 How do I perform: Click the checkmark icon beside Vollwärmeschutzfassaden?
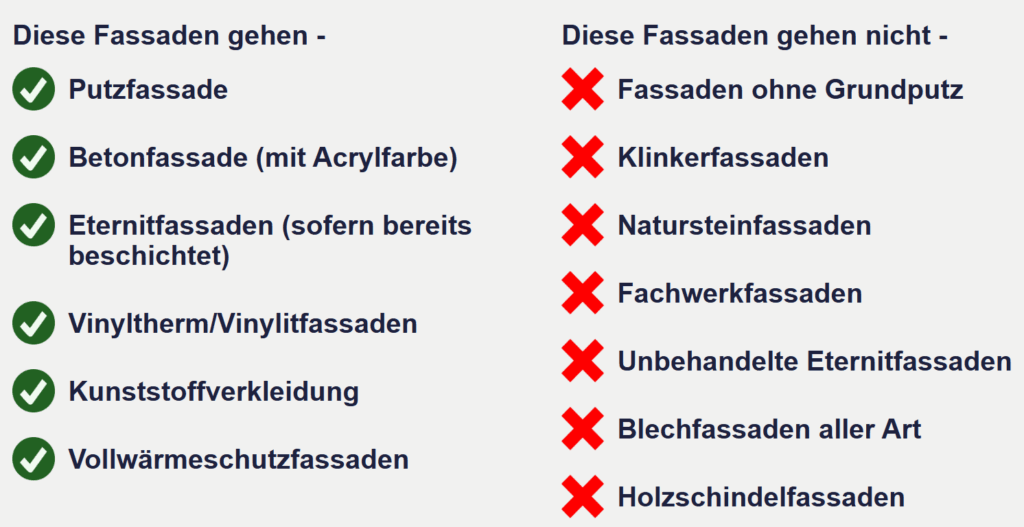(x=33, y=459)
